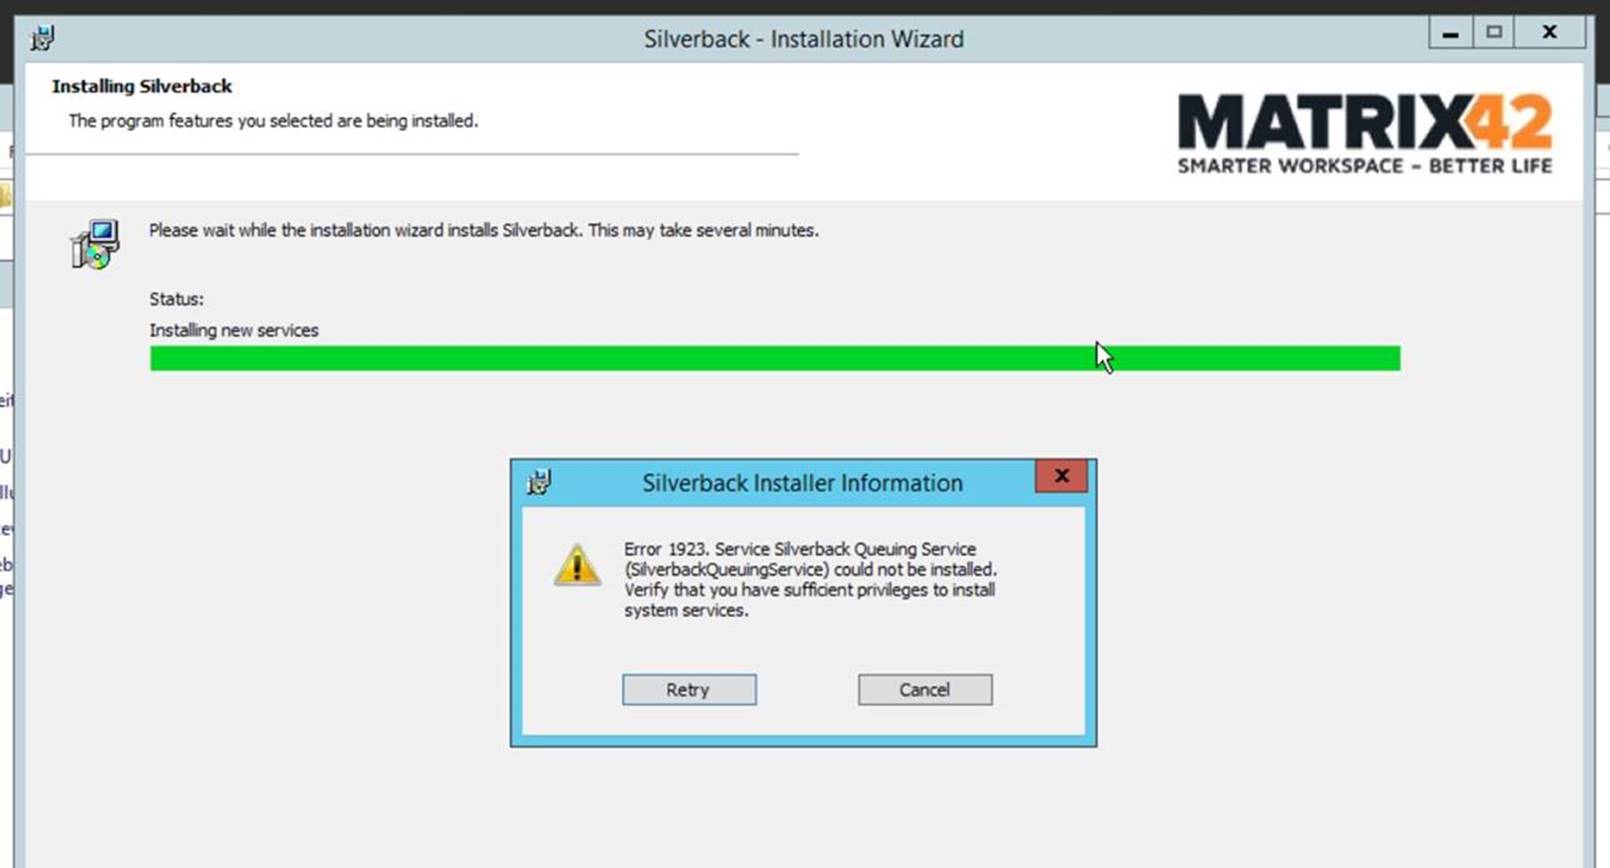Image resolution: width=1610 pixels, height=868 pixels.
Task: Click the 'Installing new services' status text
Action: click(234, 330)
